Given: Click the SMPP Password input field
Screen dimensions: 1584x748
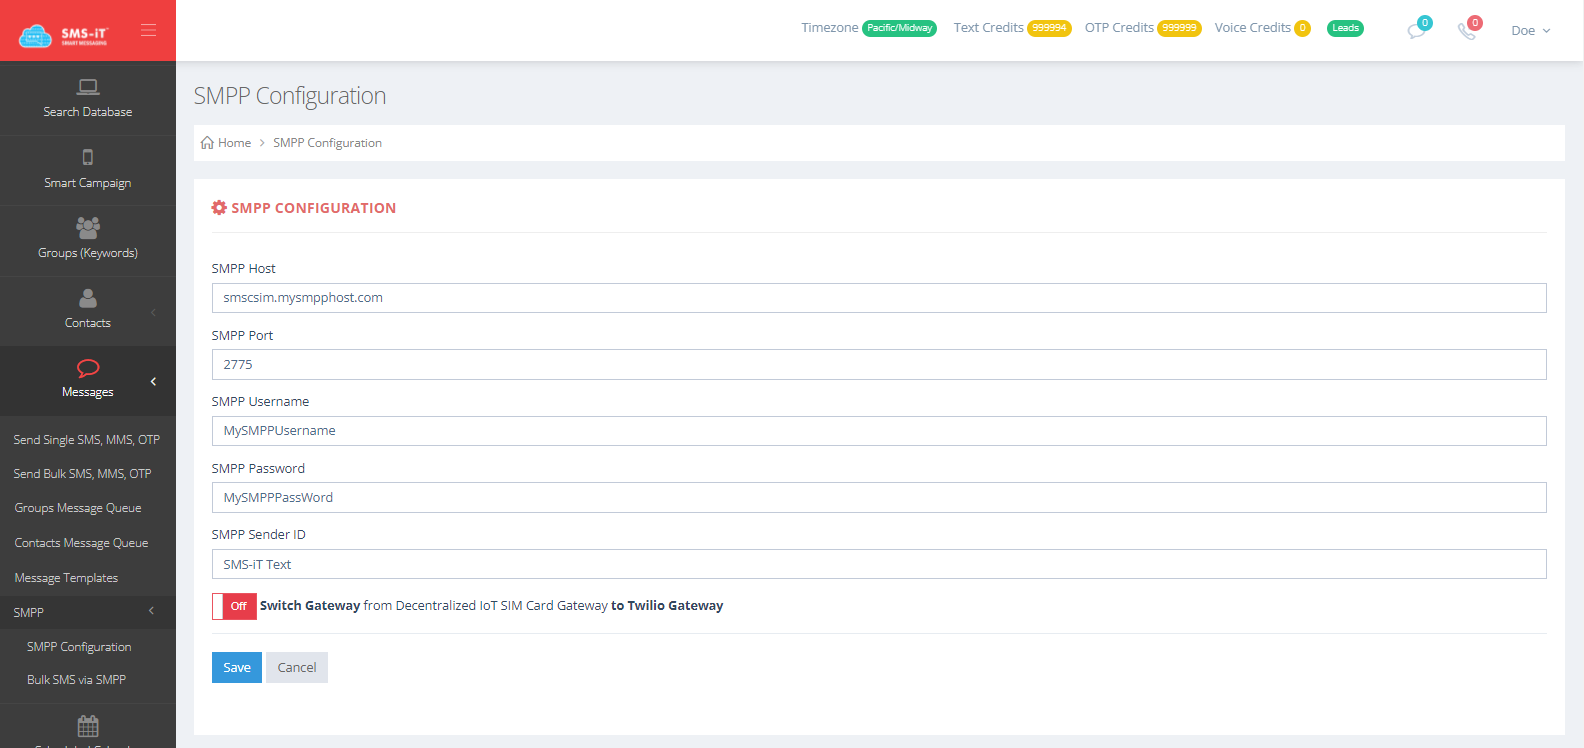Looking at the screenshot, I should tap(879, 498).
